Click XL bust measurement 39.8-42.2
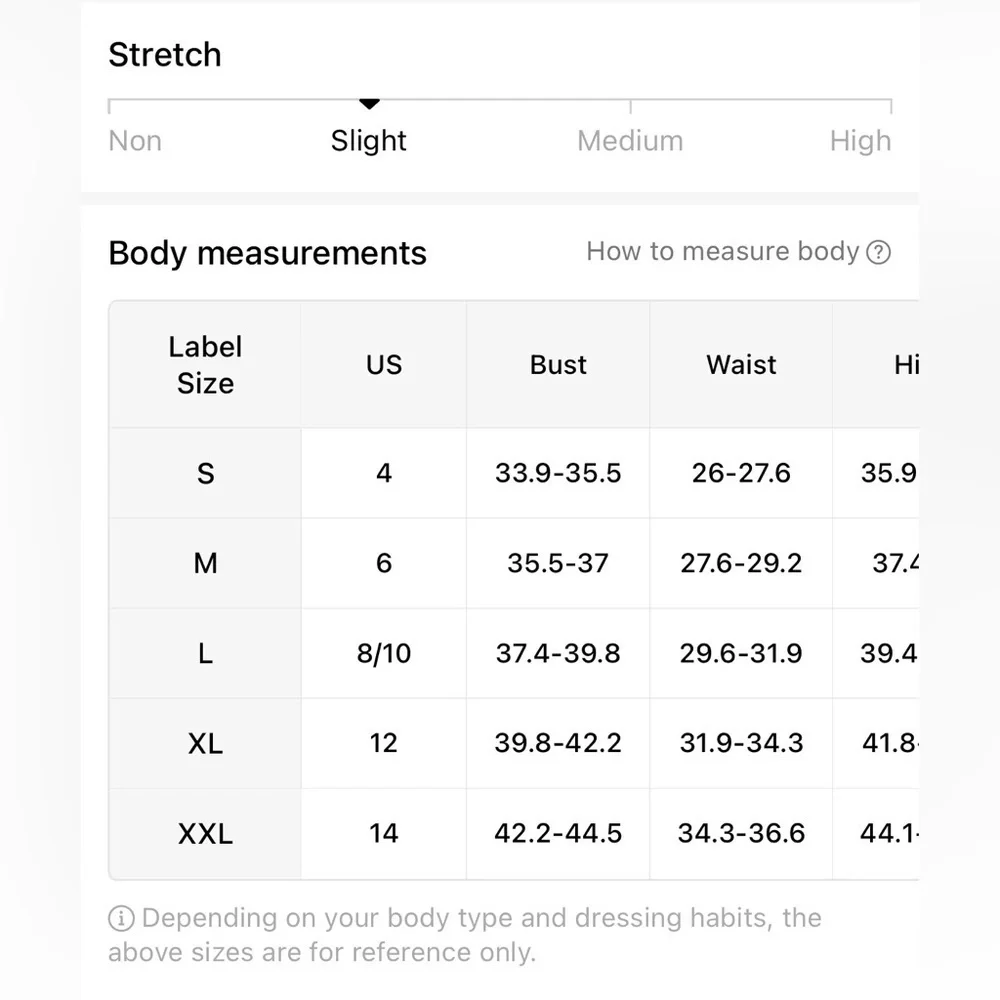Viewport: 1000px width, 1000px height. coord(558,743)
